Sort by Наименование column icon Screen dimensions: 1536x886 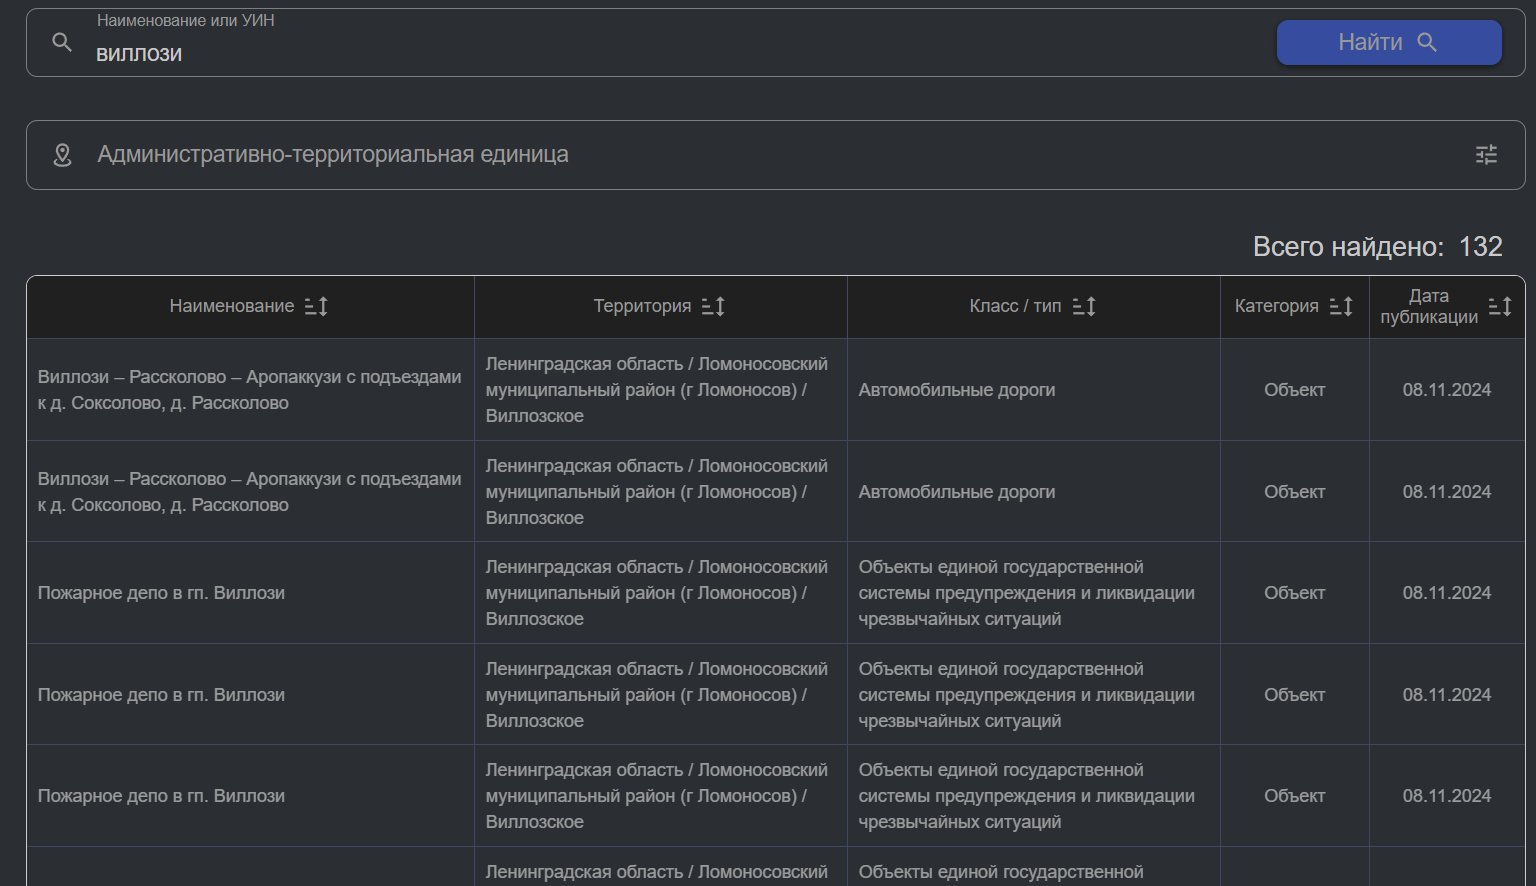click(316, 306)
